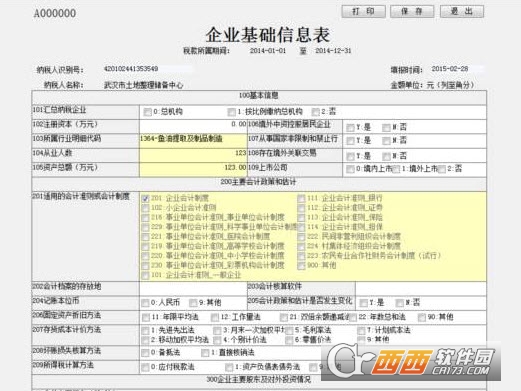Click the 保存 save button
Image resolution: width=521 pixels, height=391 pixels.
[412, 12]
